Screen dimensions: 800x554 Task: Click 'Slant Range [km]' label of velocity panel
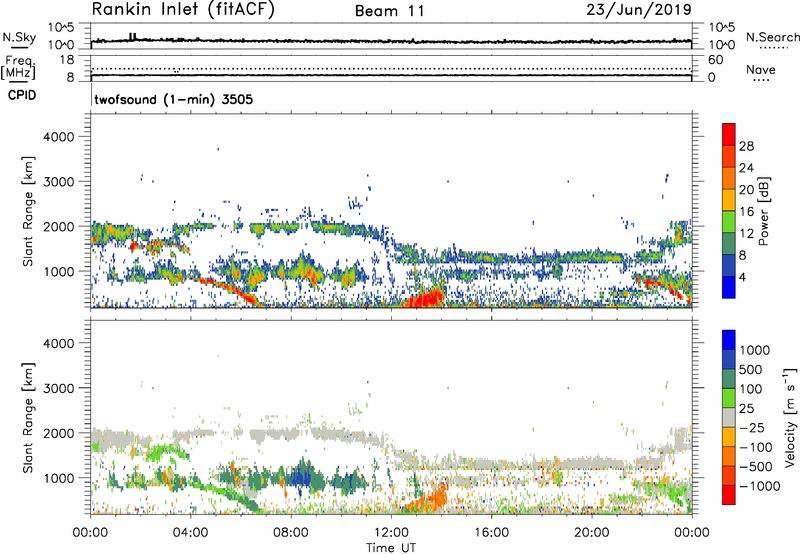(28, 418)
